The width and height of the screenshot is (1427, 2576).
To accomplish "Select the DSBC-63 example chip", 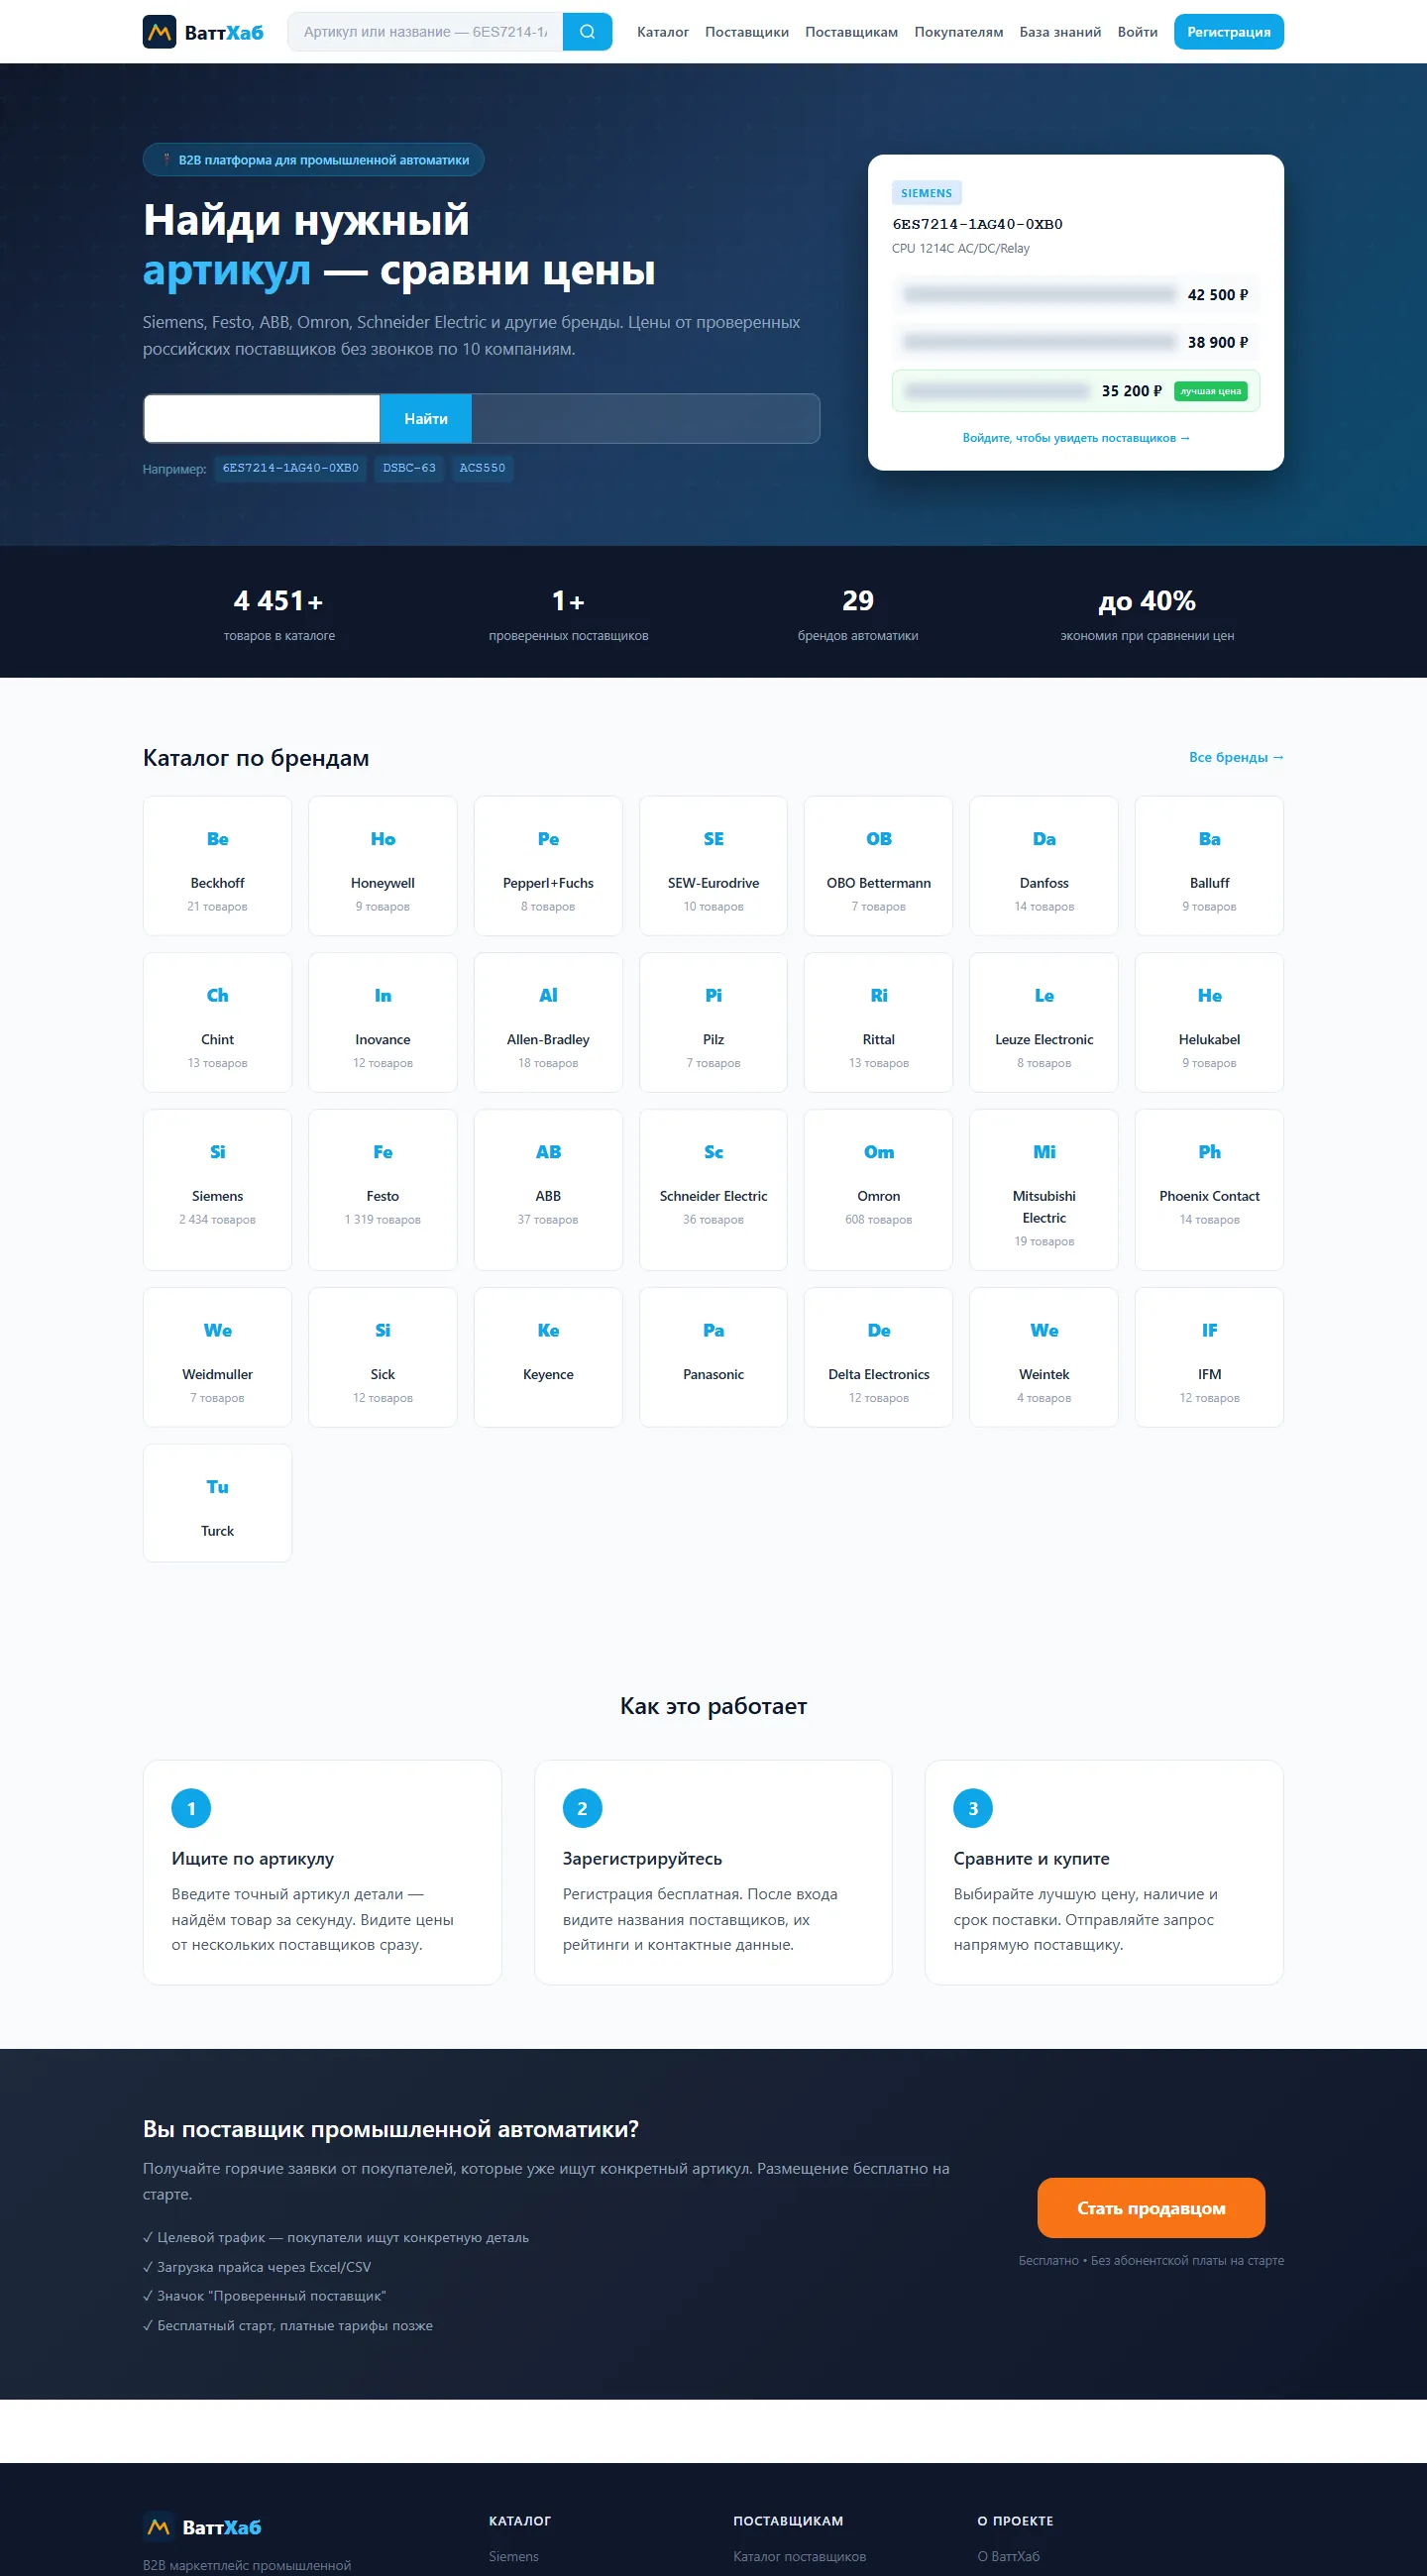I will pos(409,468).
